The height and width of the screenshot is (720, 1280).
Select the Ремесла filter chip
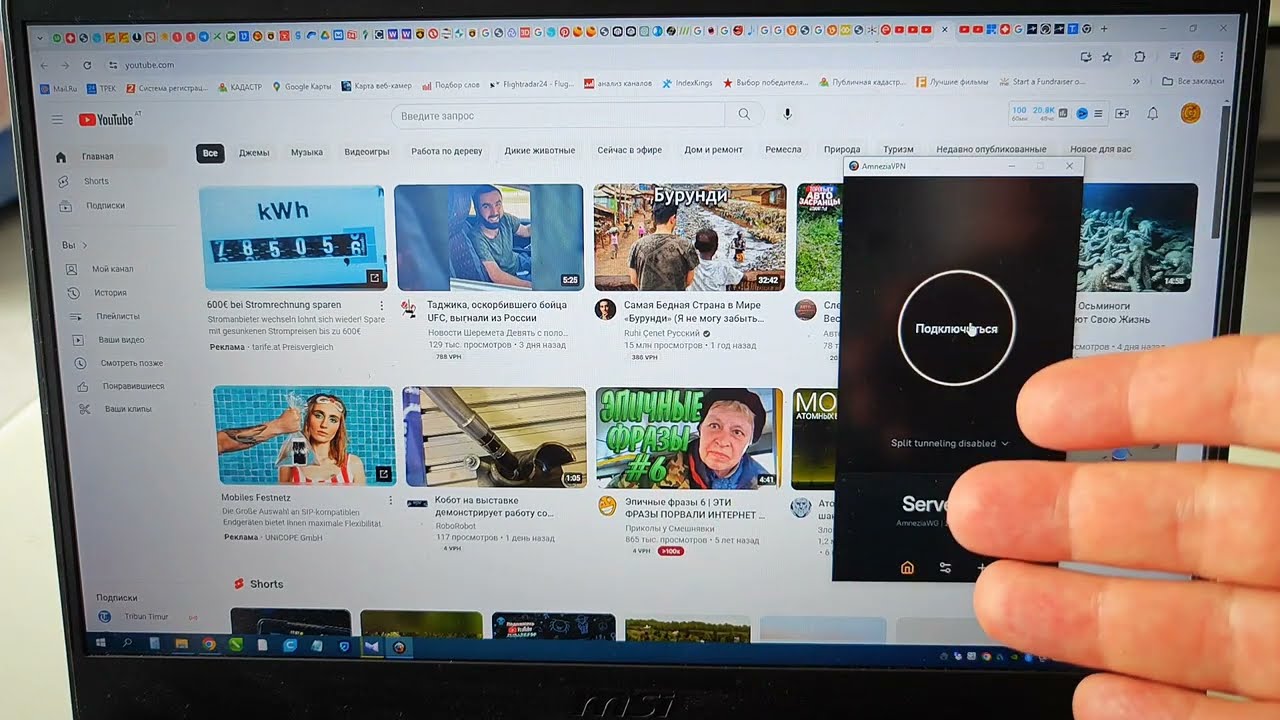783,150
